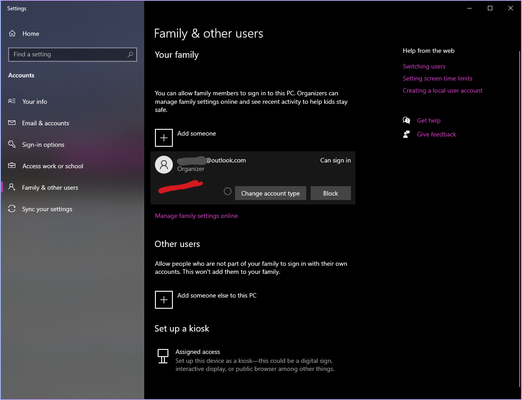The height and width of the screenshot is (400, 522).
Task: Open Creating a local user account link
Action: click(x=442, y=91)
